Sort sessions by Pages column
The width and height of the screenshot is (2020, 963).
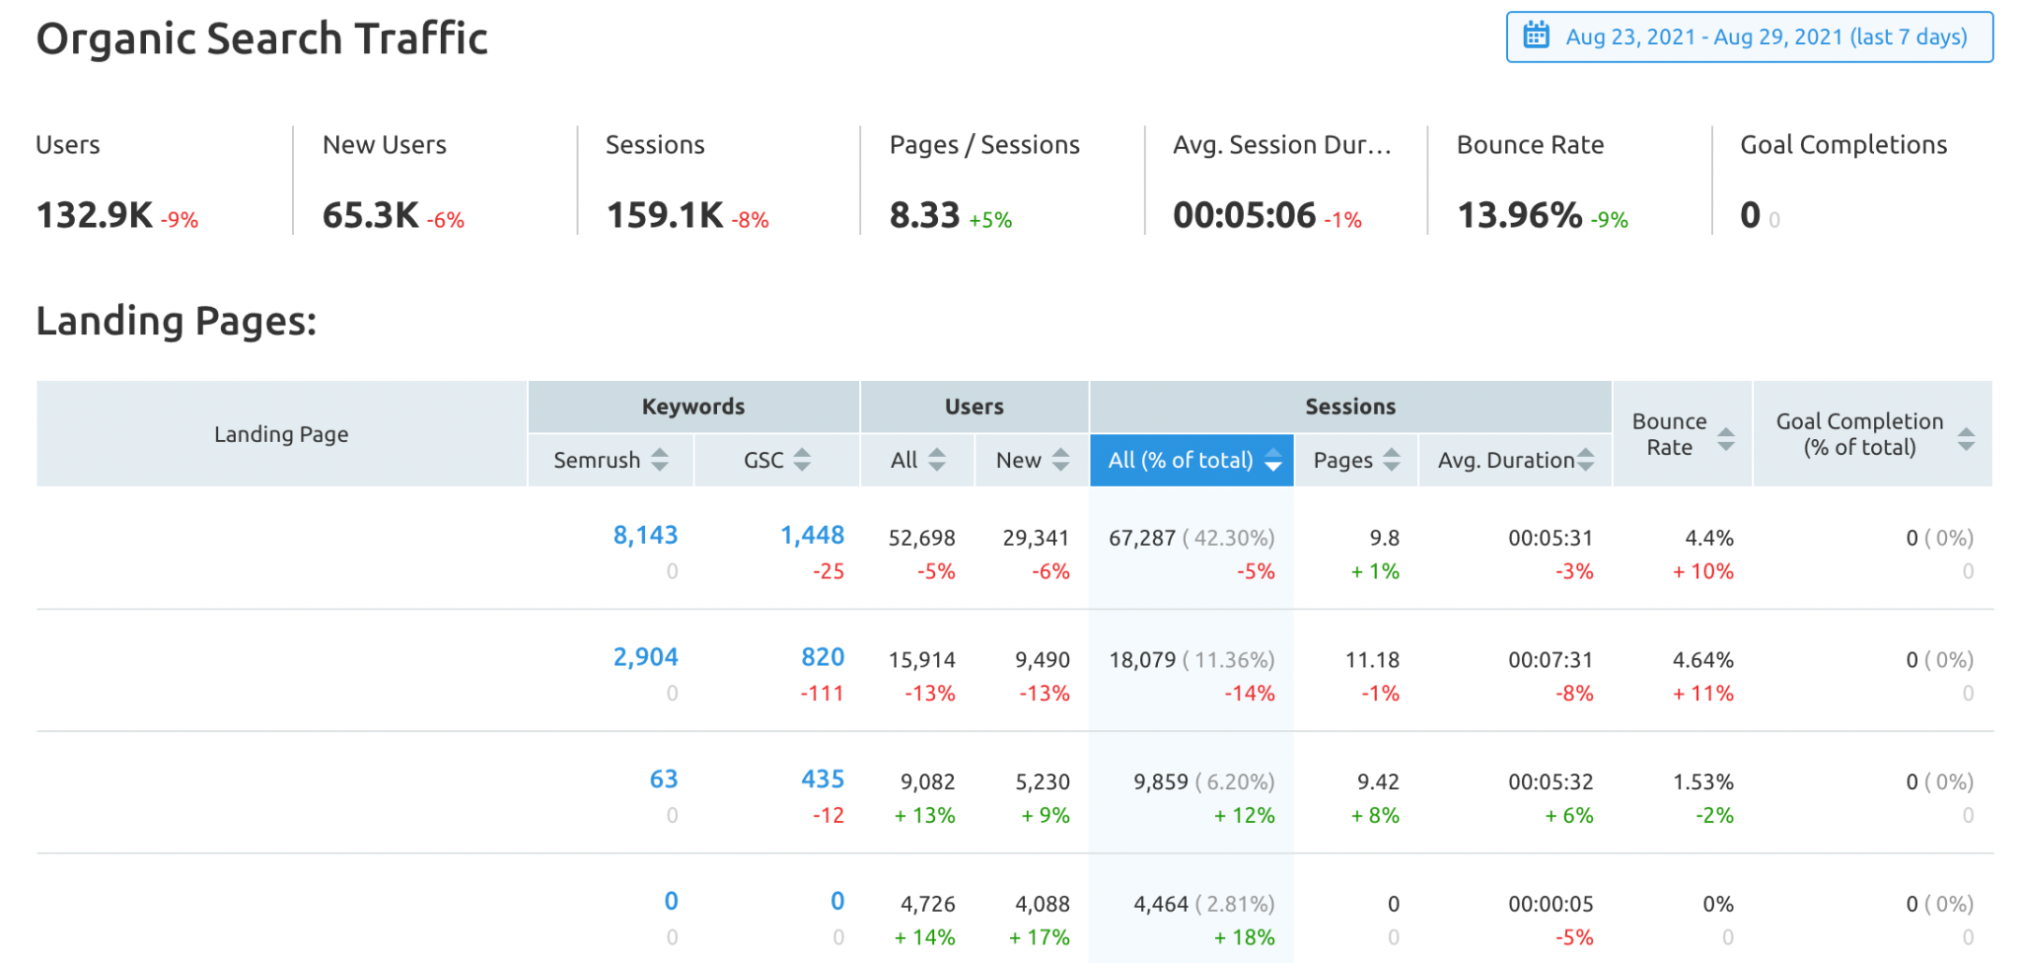(x=1392, y=460)
